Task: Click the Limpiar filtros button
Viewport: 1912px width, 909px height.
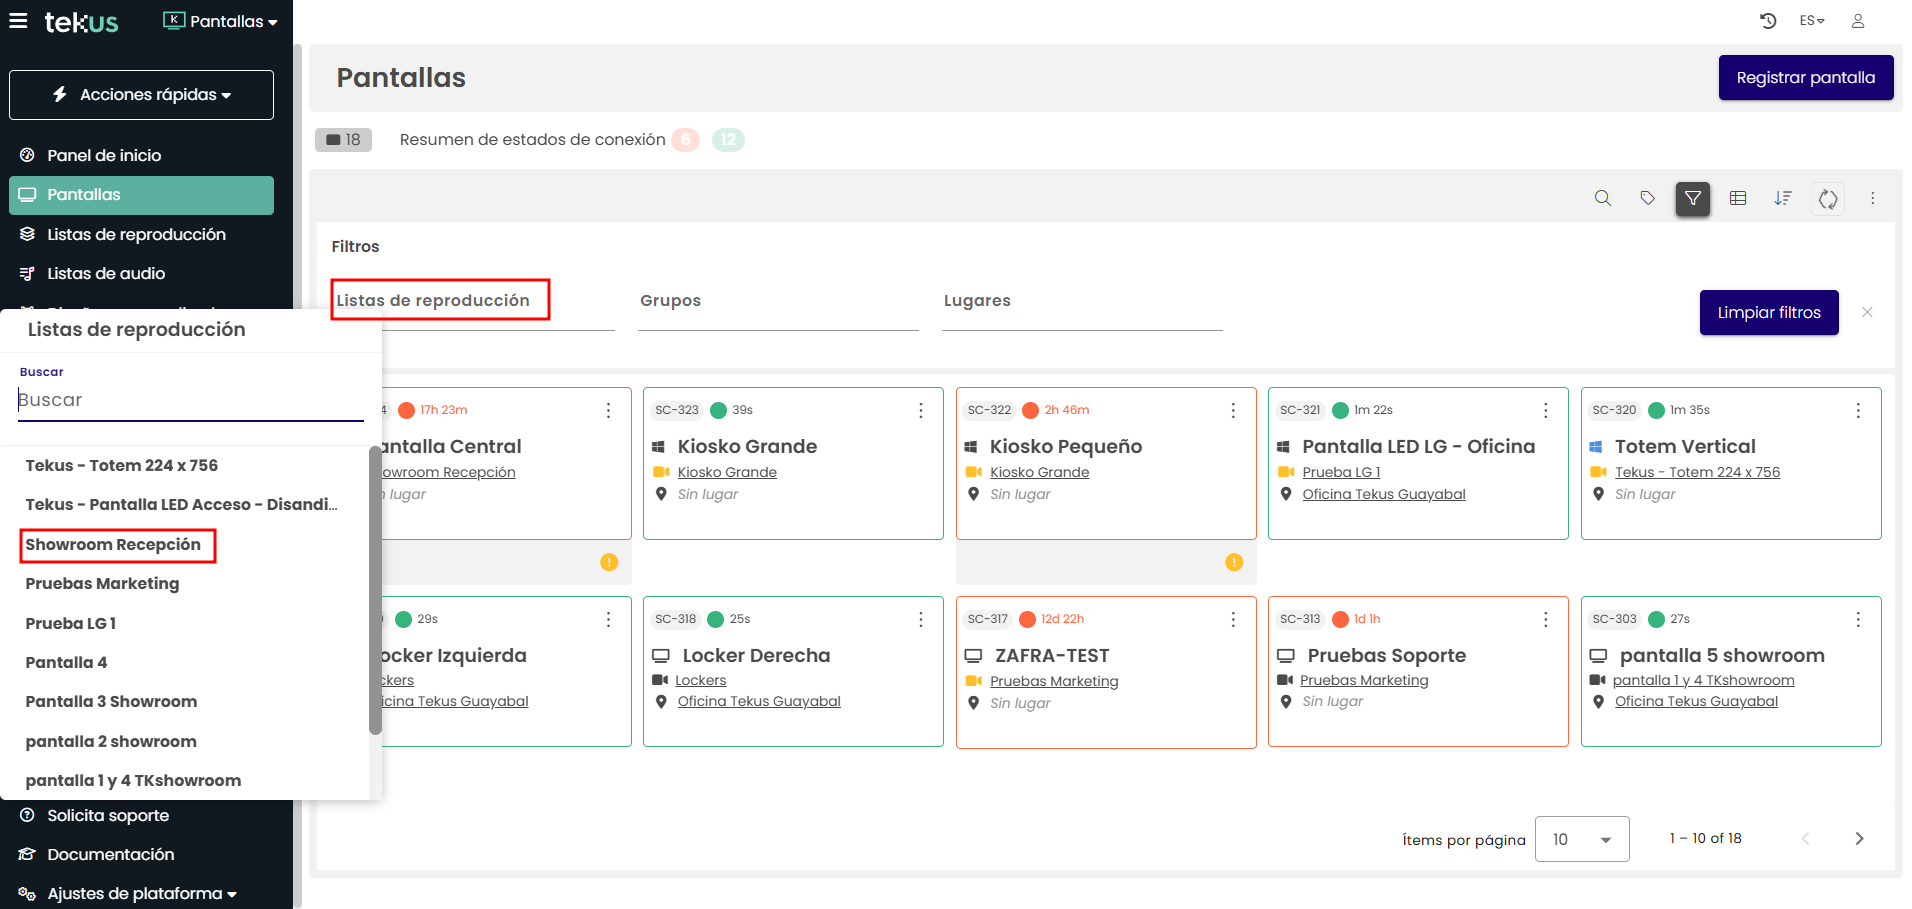Action: point(1768,313)
